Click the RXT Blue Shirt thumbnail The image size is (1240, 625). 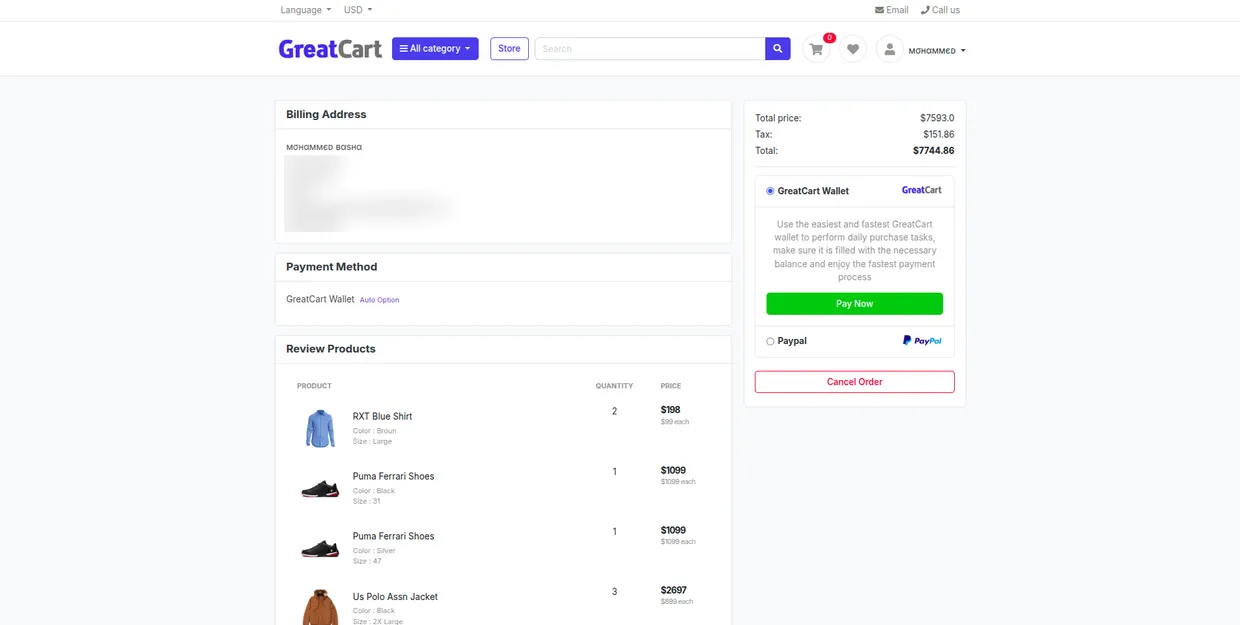coord(320,428)
